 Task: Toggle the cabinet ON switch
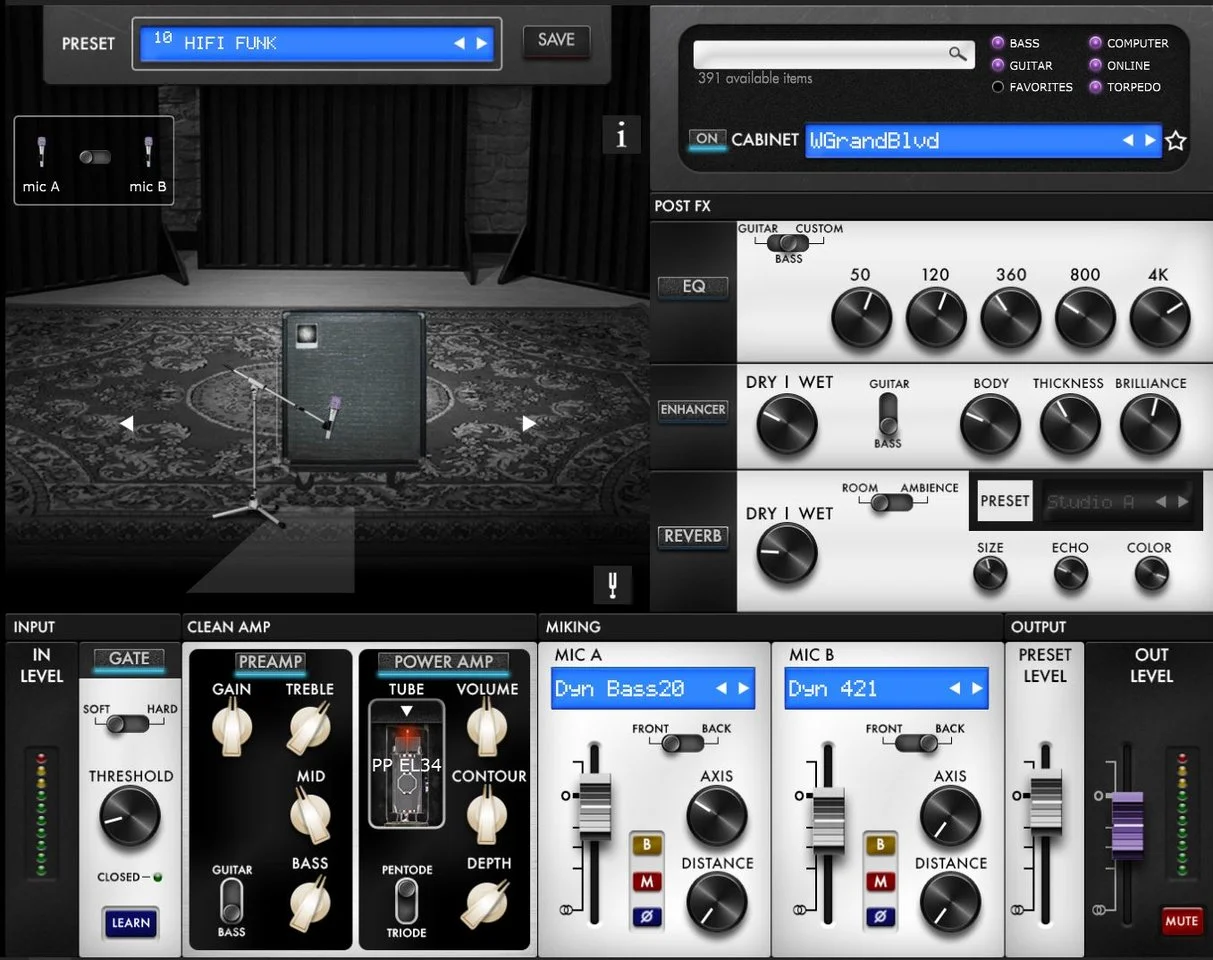pyautogui.click(x=707, y=140)
